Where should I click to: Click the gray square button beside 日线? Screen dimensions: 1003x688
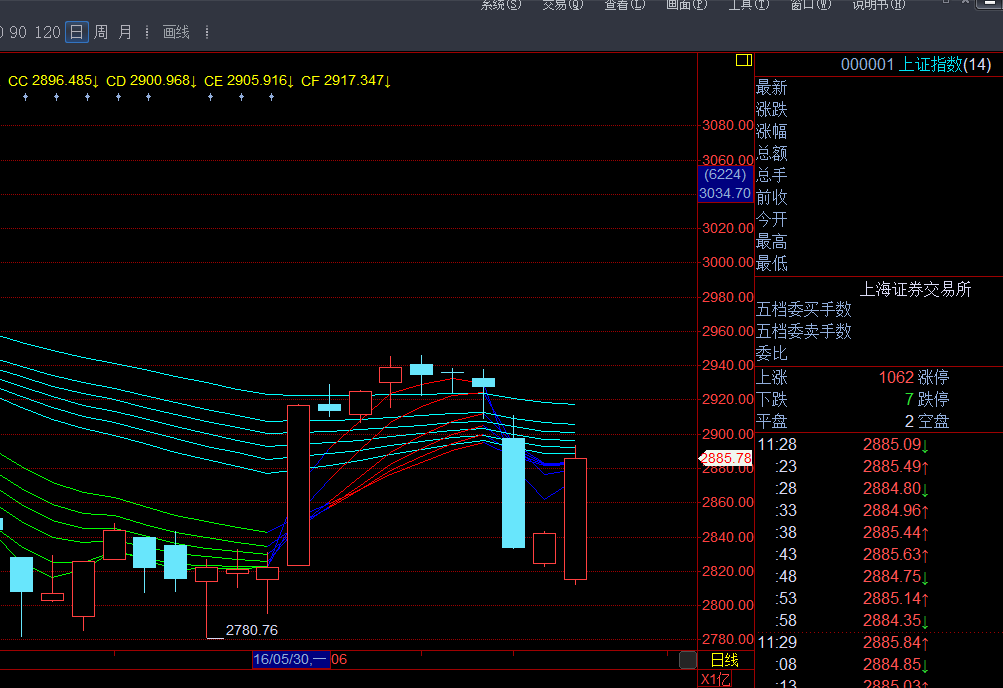click(687, 660)
